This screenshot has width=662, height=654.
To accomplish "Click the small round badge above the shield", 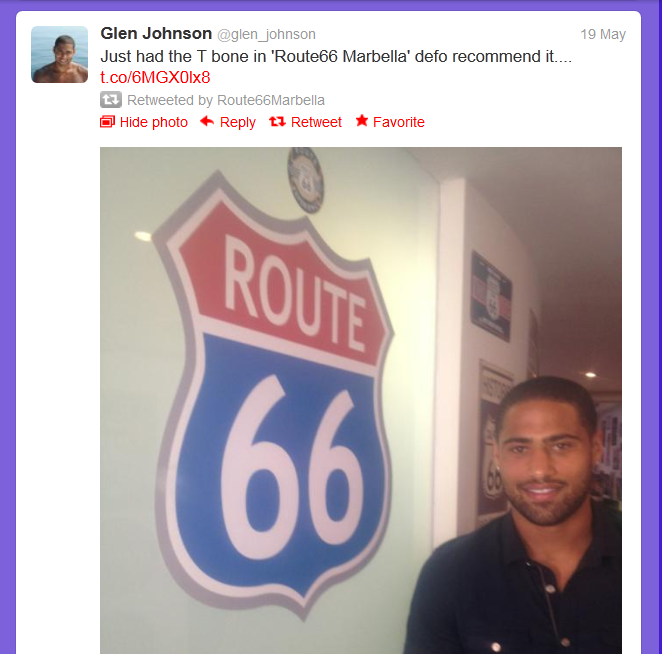I will click(306, 179).
